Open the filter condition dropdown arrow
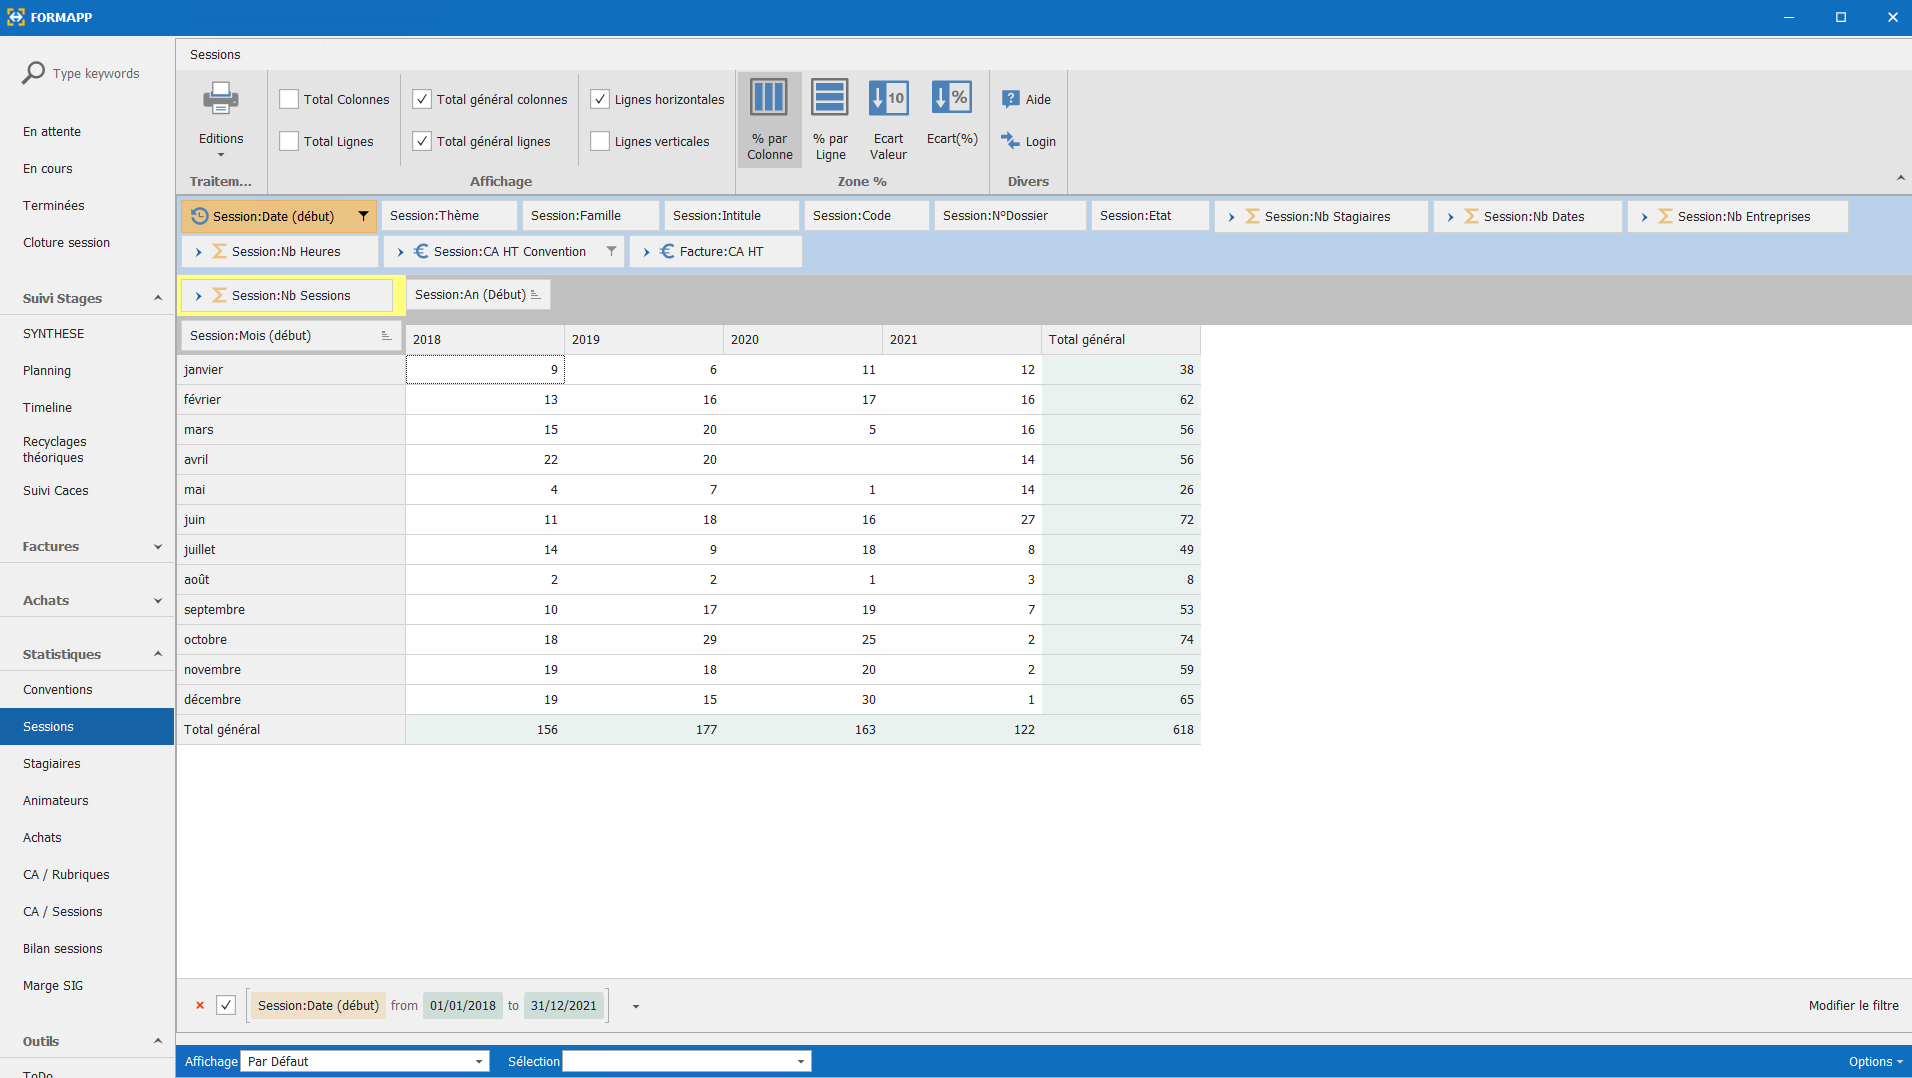This screenshot has width=1912, height=1078. [x=635, y=1006]
